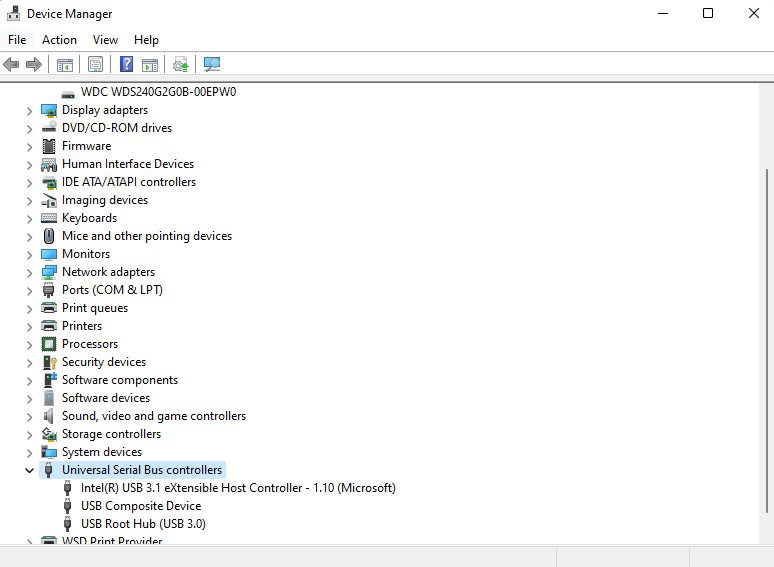Click Show/Hide Console Tree toolbar icon
The image size is (774, 567).
click(65, 65)
